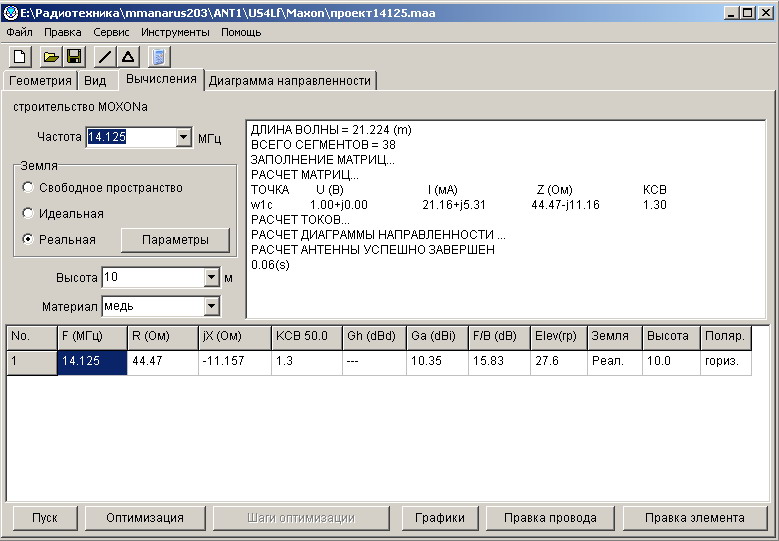Open the Высота height dropdown list
The image size is (779, 541).
(211, 278)
